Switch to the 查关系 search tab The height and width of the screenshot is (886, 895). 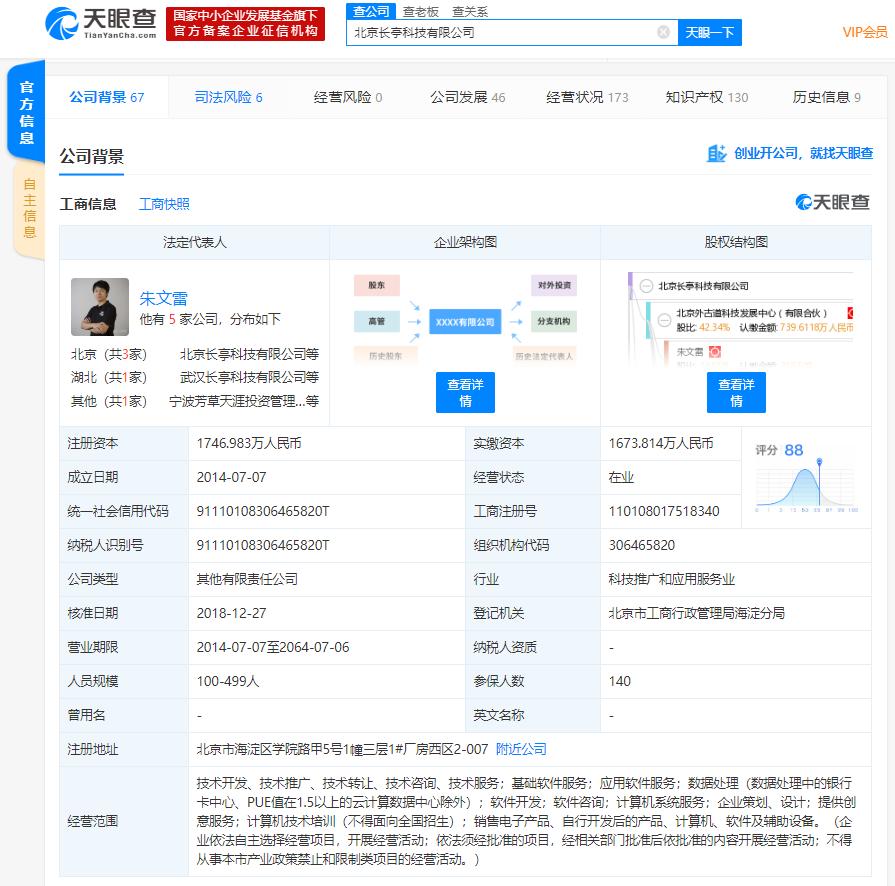click(x=470, y=11)
